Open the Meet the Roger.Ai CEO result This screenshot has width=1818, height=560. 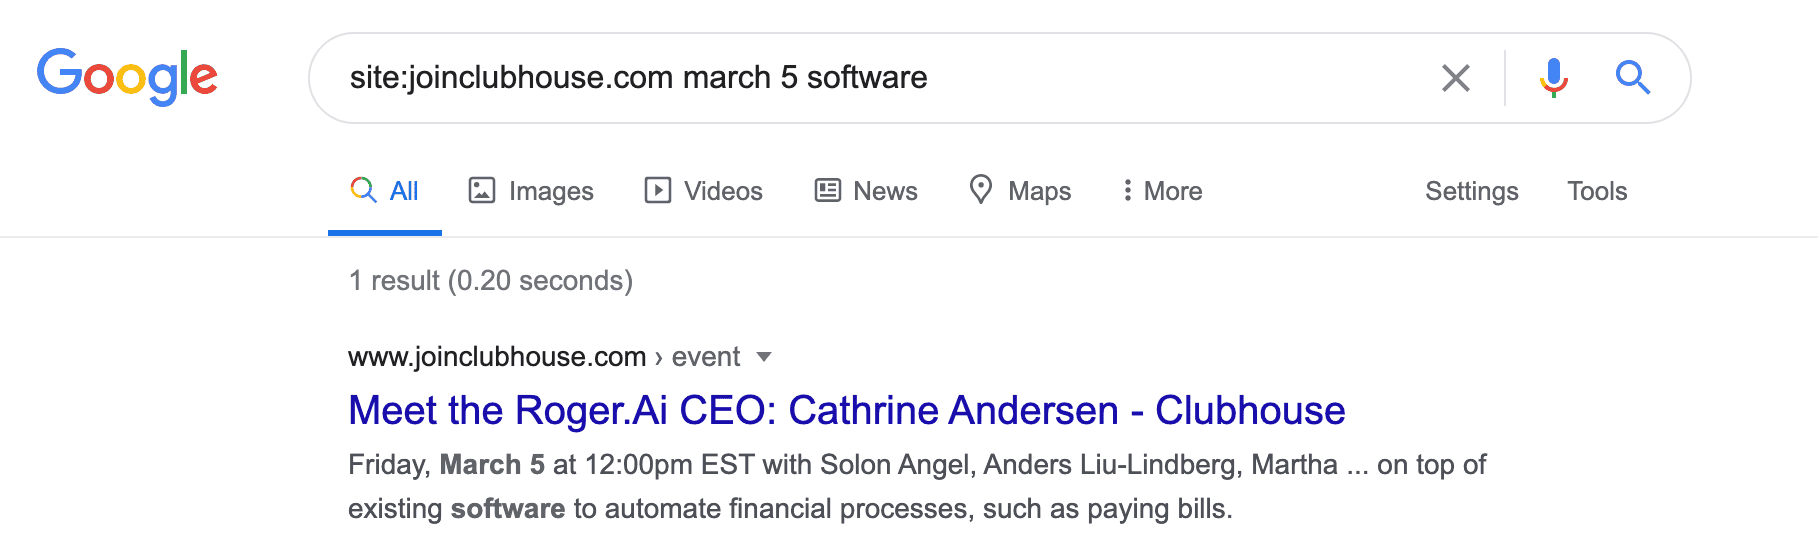click(846, 411)
